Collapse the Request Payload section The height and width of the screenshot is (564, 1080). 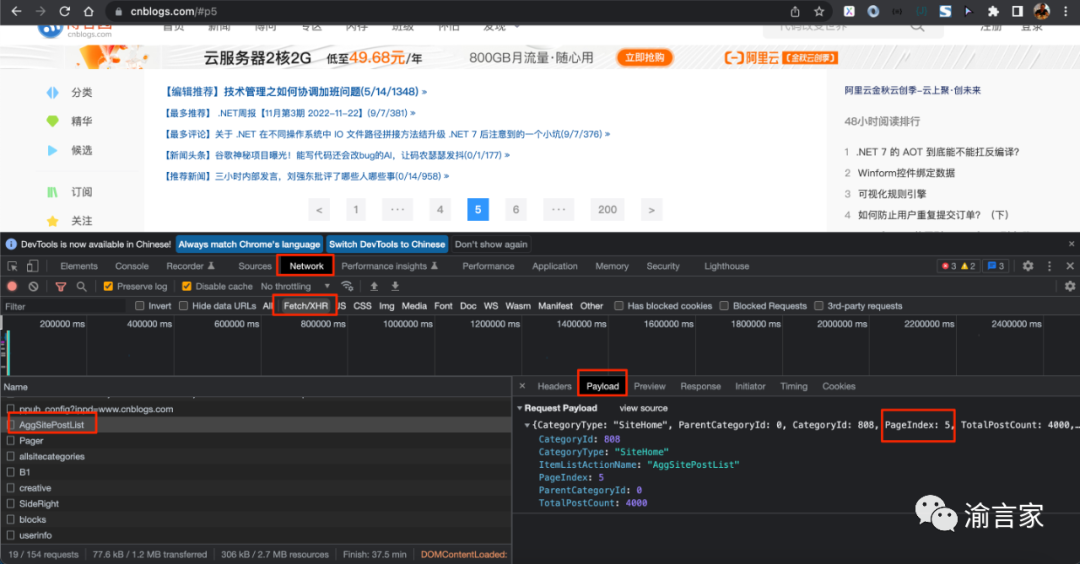click(x=520, y=408)
